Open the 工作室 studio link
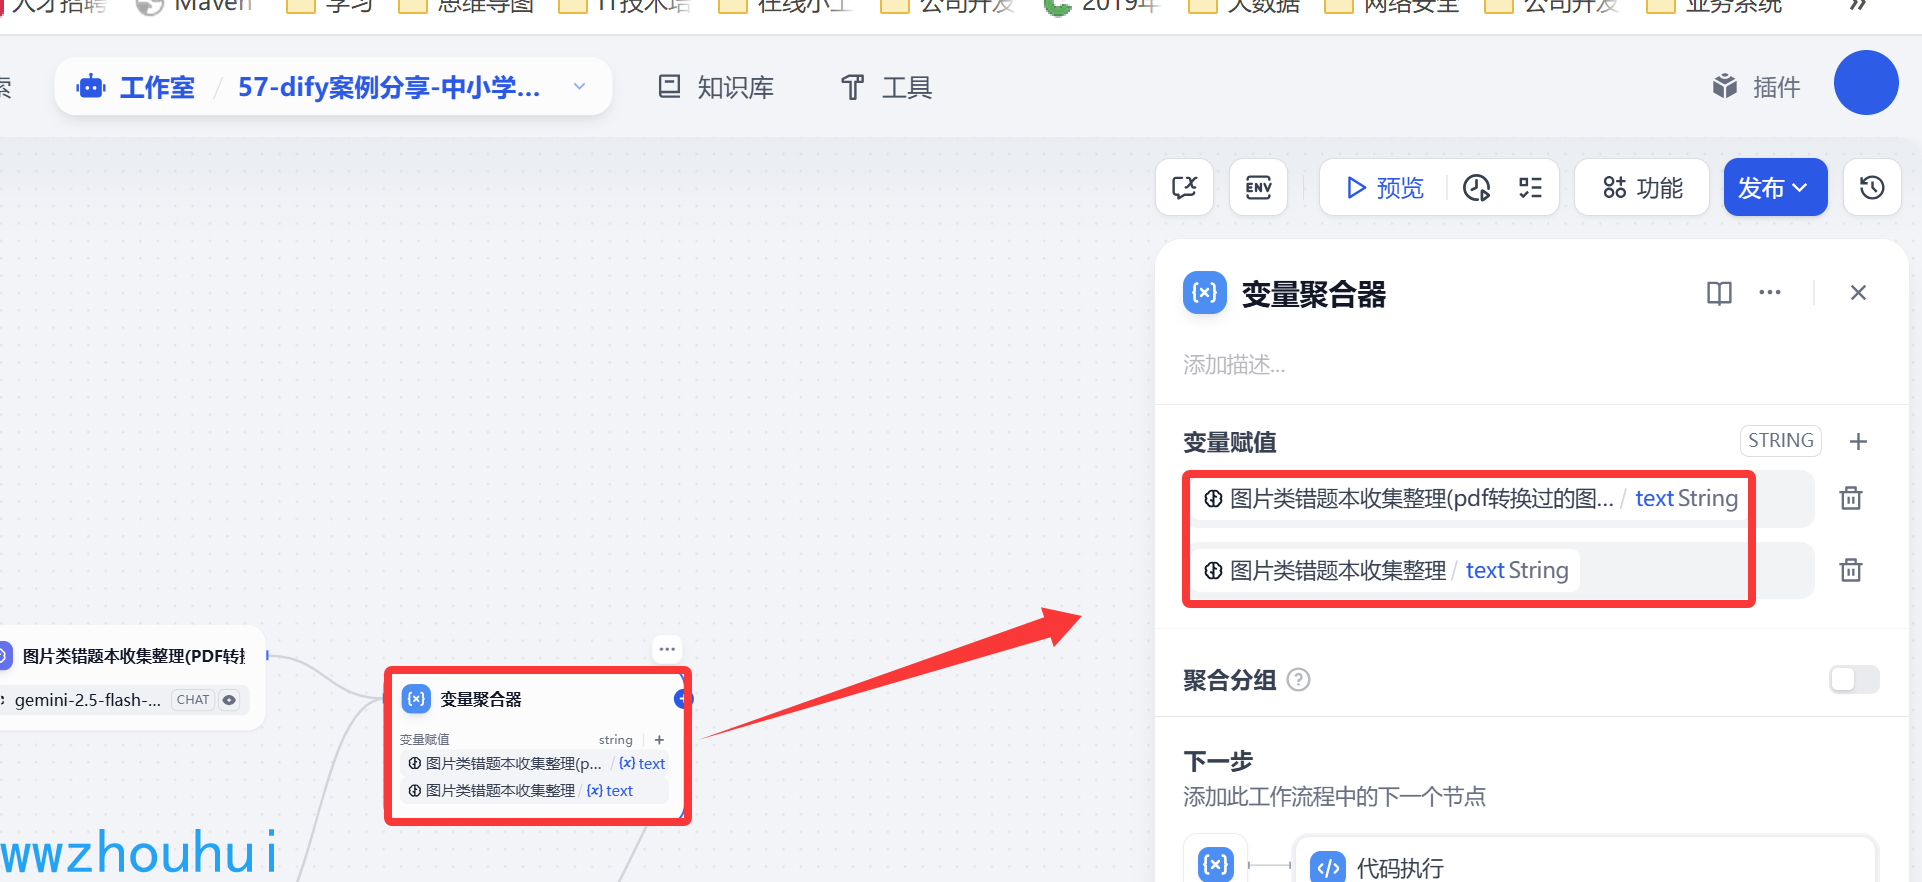The image size is (1922, 882). tap(136, 87)
